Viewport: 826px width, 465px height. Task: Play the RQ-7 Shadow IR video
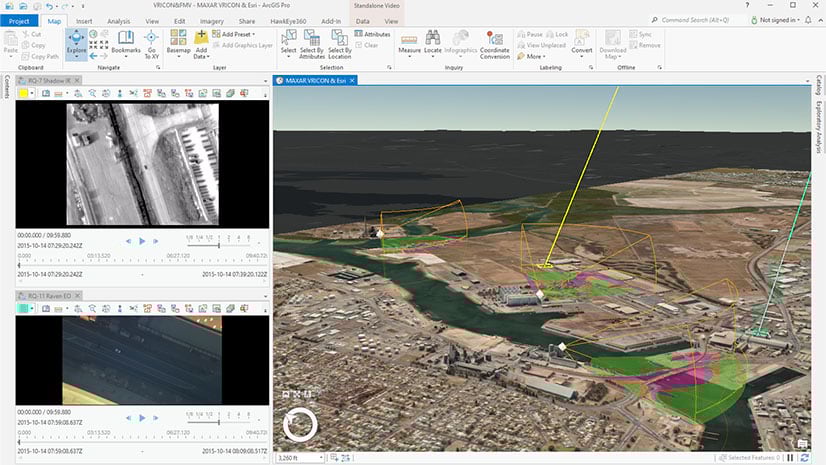click(142, 241)
